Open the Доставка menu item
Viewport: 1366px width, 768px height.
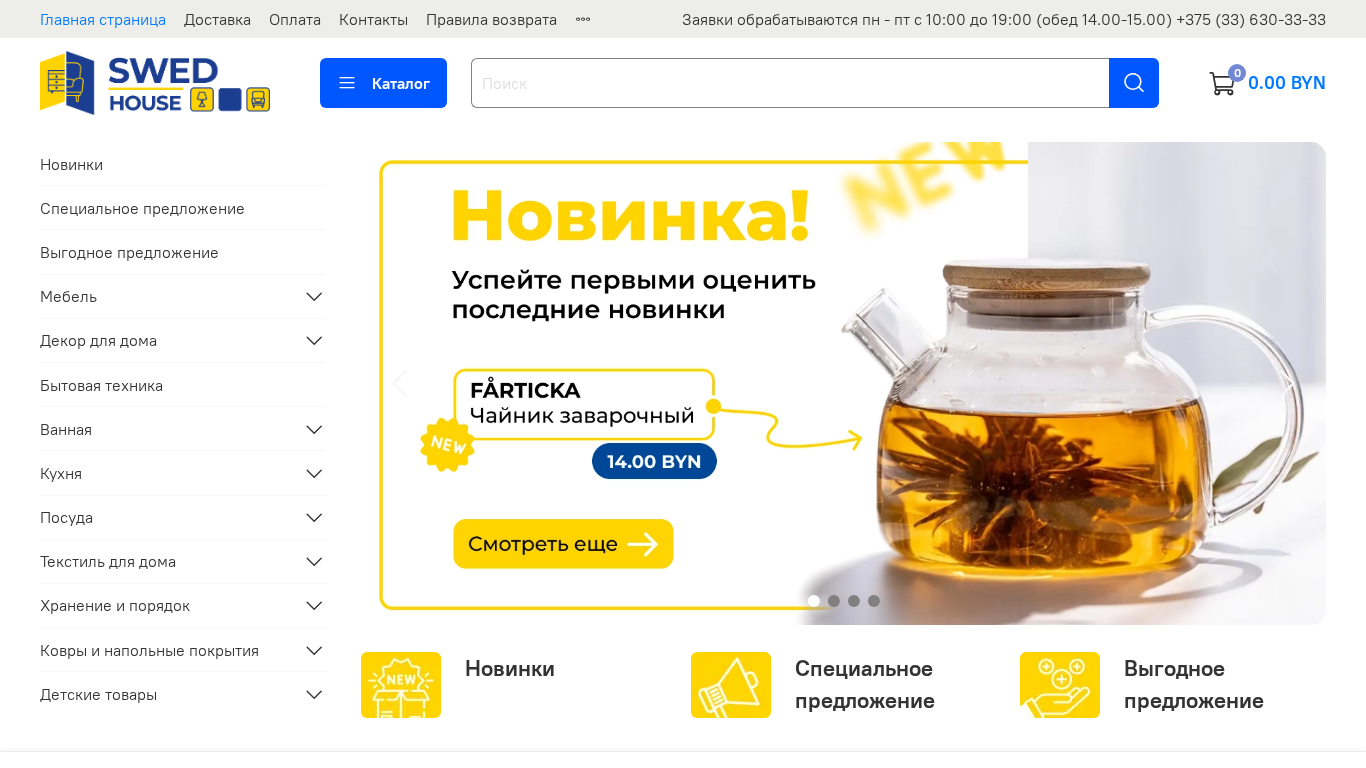click(x=217, y=20)
